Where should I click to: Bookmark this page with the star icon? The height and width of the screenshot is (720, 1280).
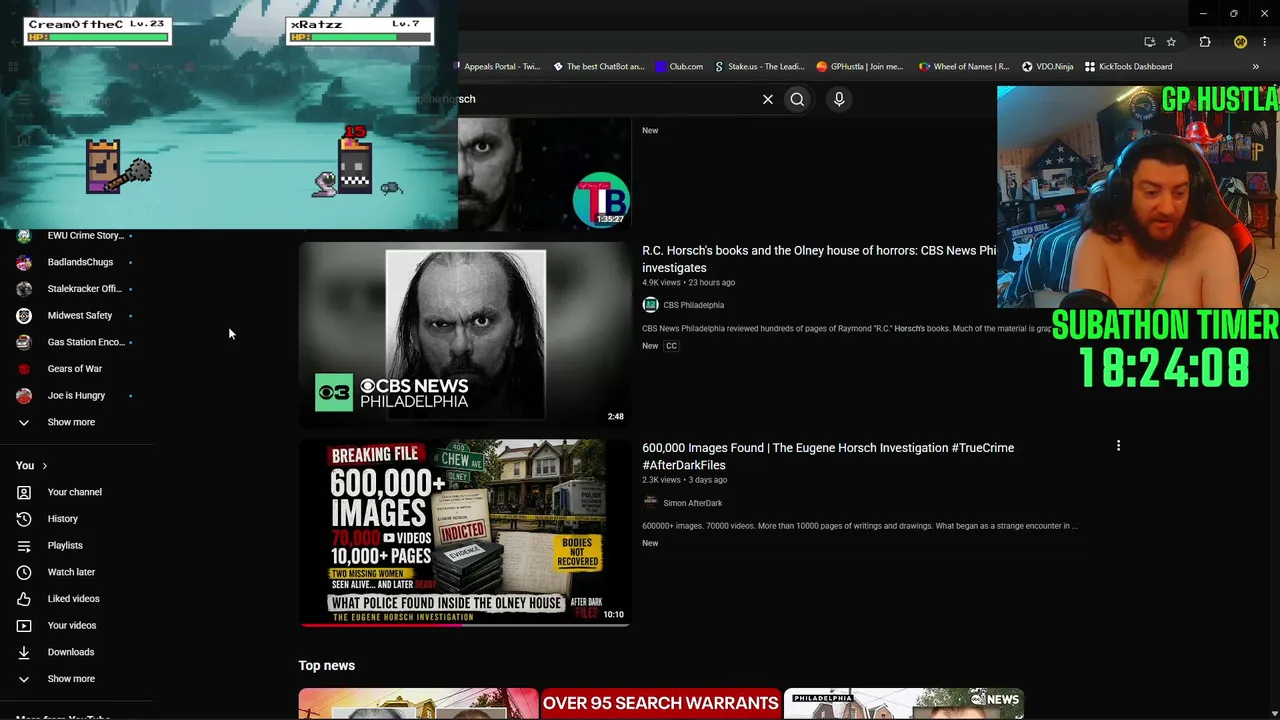click(1171, 42)
